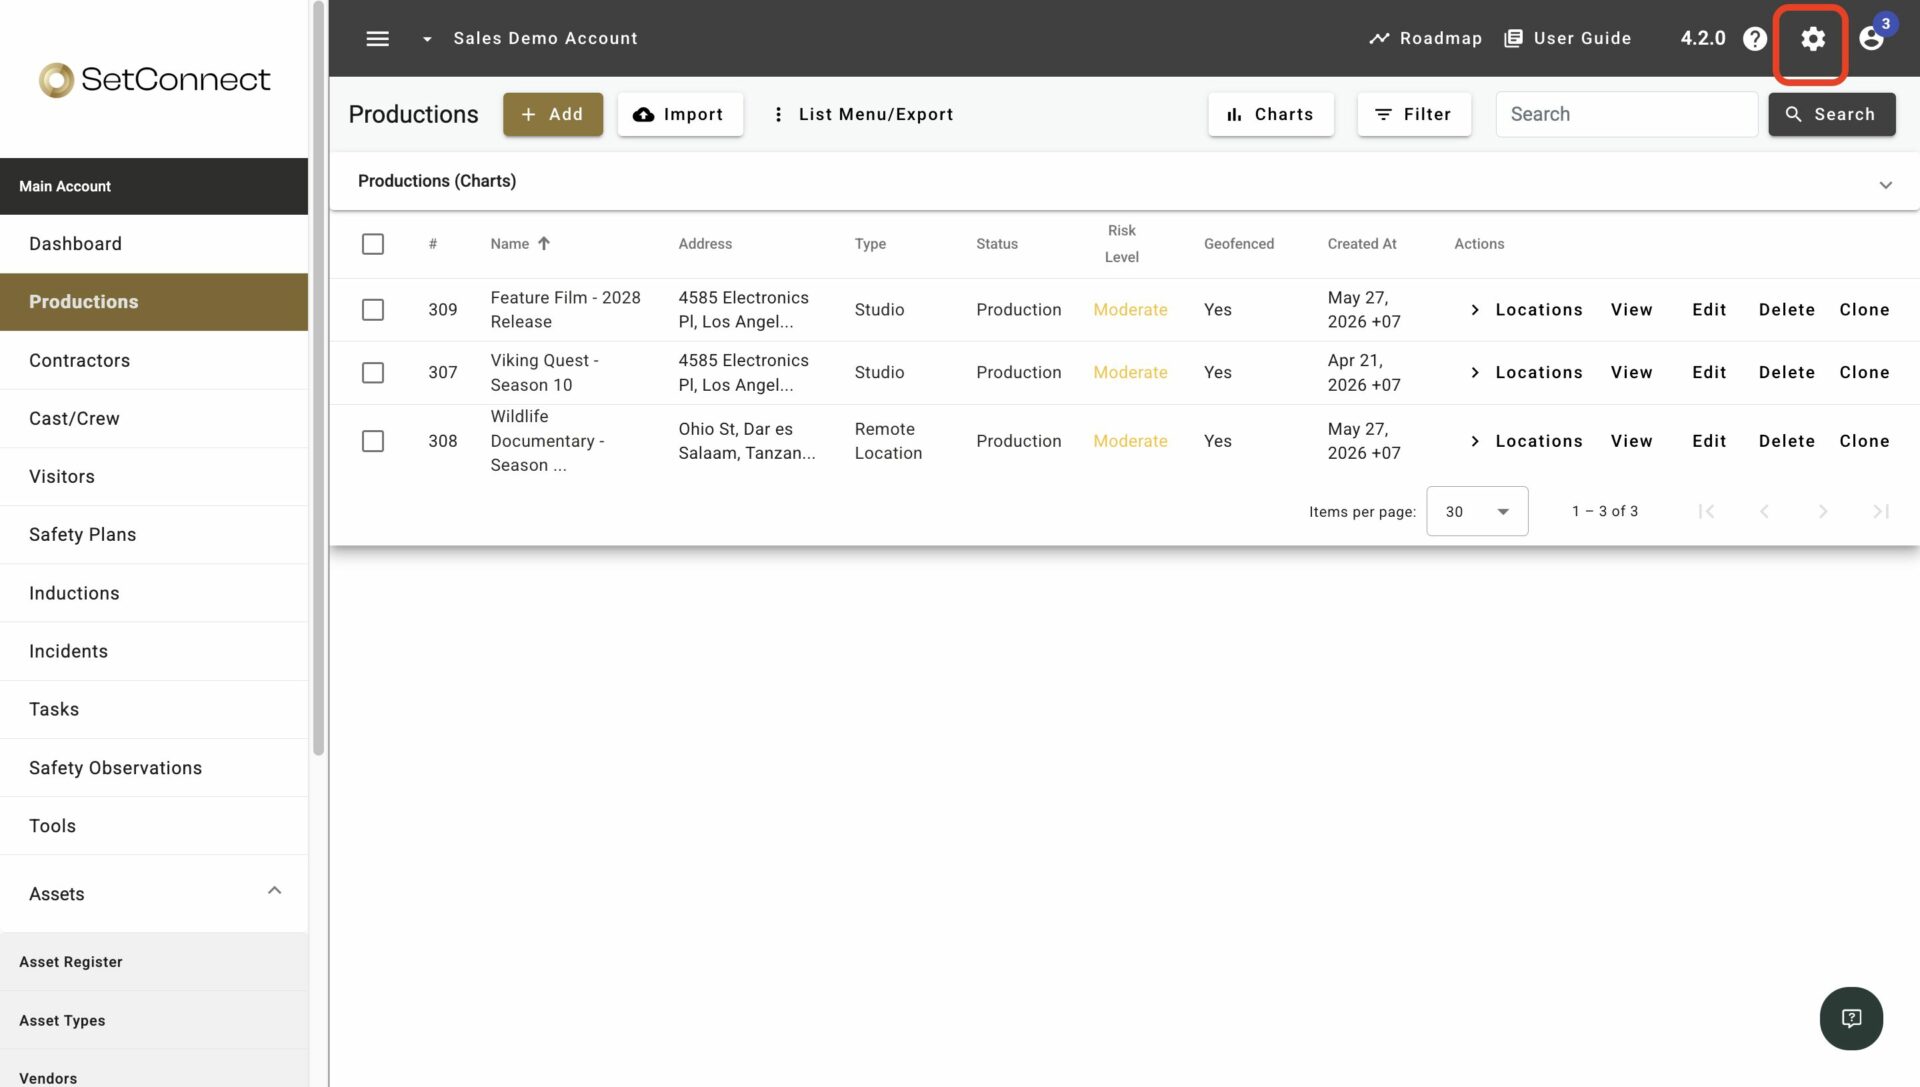
Task: Go to last page icon
Action: coord(1880,511)
